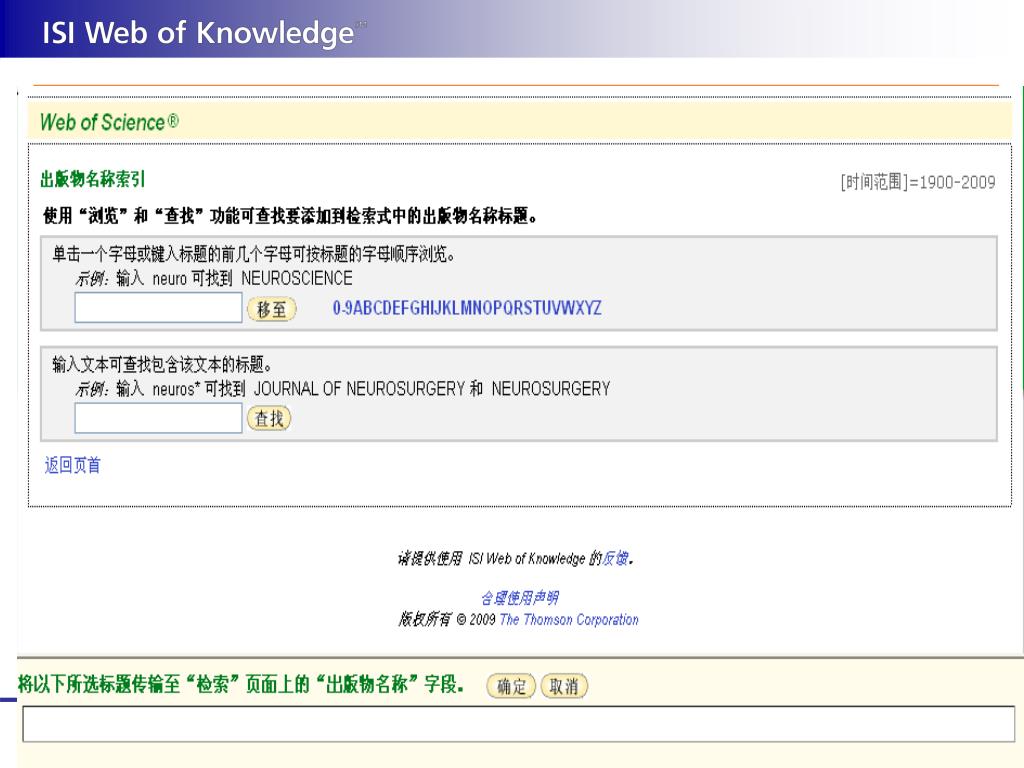Click the 移至 button
The image size is (1024, 768).
pos(271,309)
